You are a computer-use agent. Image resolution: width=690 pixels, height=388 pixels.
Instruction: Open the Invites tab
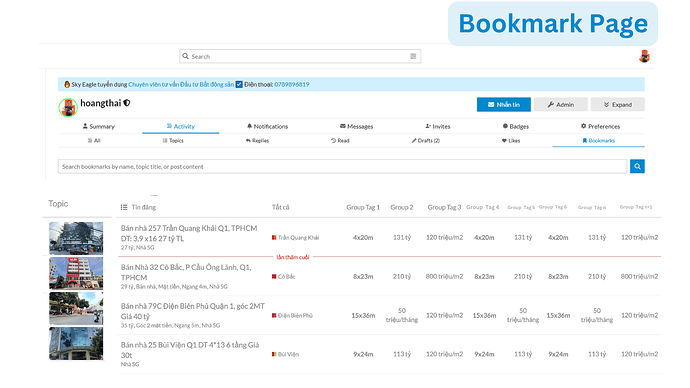(x=438, y=126)
